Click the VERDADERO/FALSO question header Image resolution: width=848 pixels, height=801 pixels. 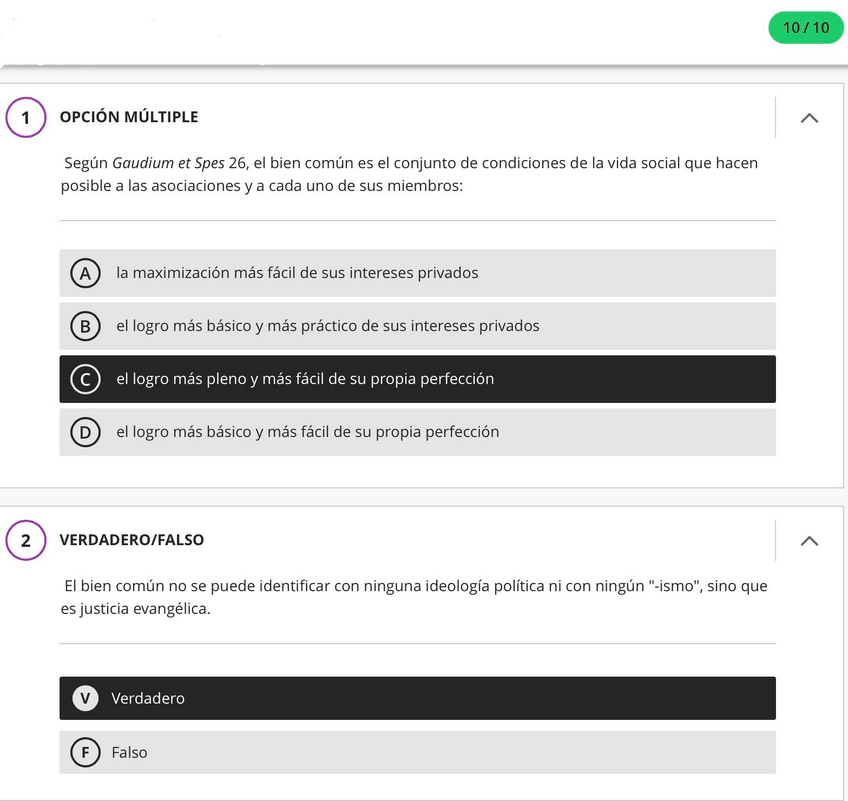pos(132,540)
